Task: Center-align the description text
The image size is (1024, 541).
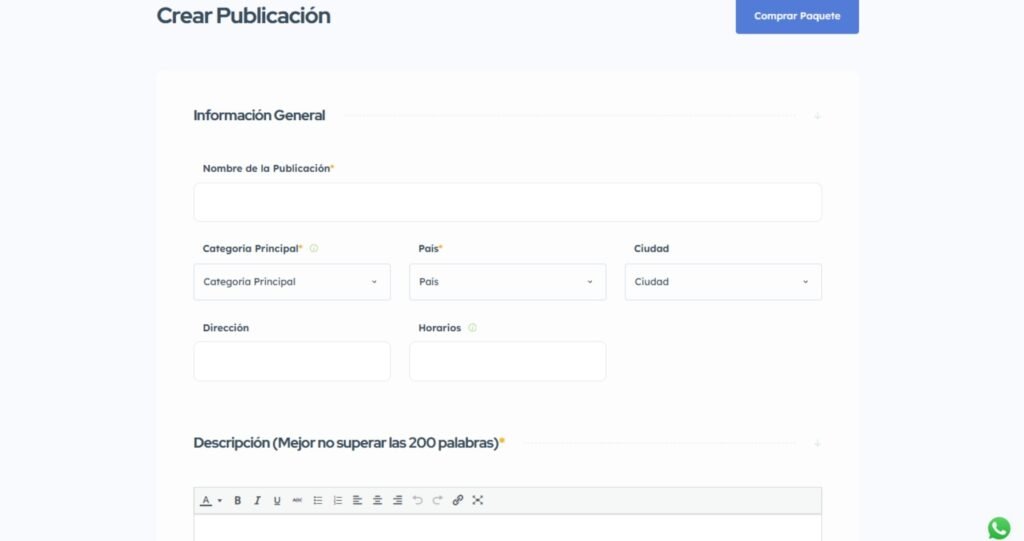Action: coord(377,500)
